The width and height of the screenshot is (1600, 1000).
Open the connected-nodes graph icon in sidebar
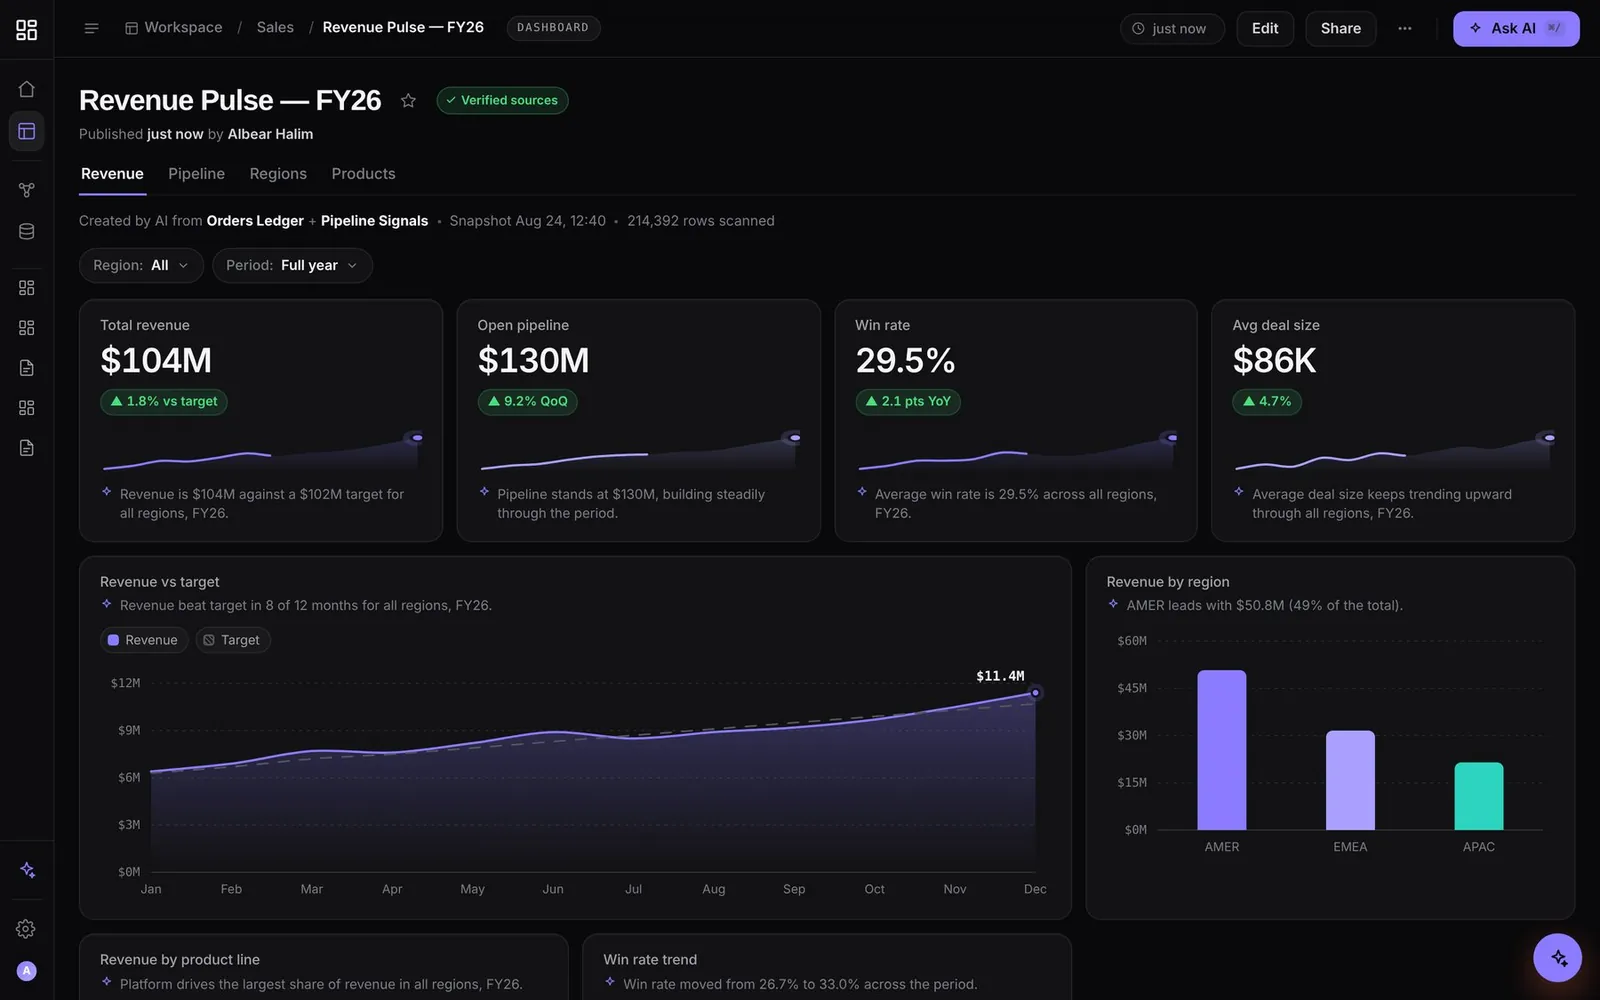point(27,190)
